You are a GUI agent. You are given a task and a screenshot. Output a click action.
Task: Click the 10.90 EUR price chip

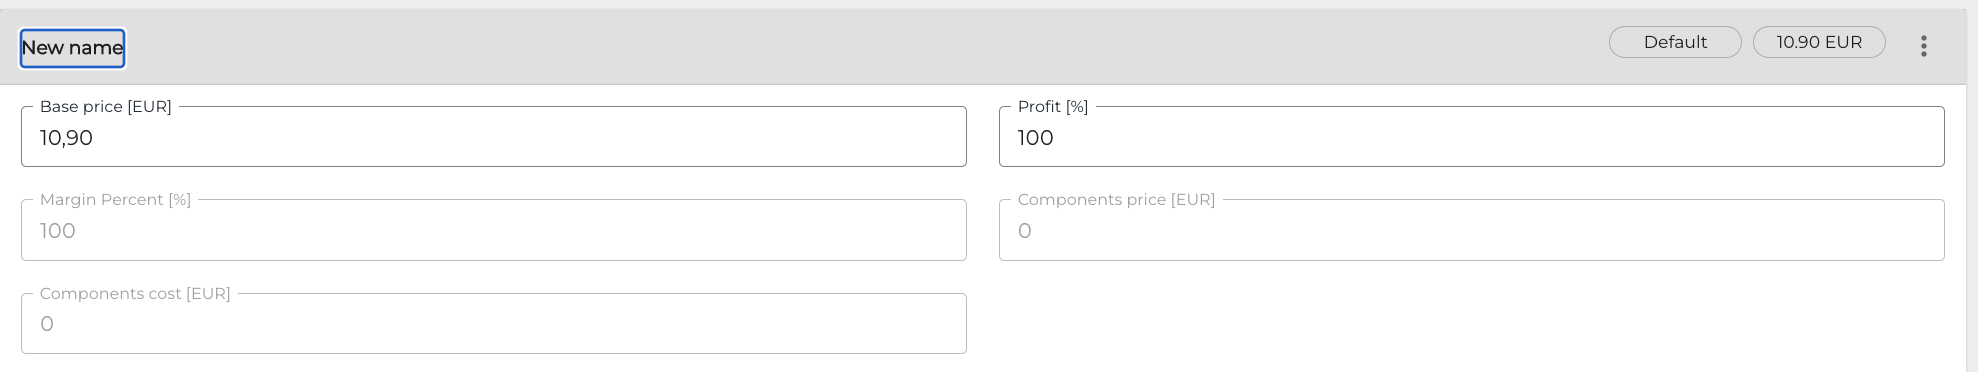[1819, 42]
